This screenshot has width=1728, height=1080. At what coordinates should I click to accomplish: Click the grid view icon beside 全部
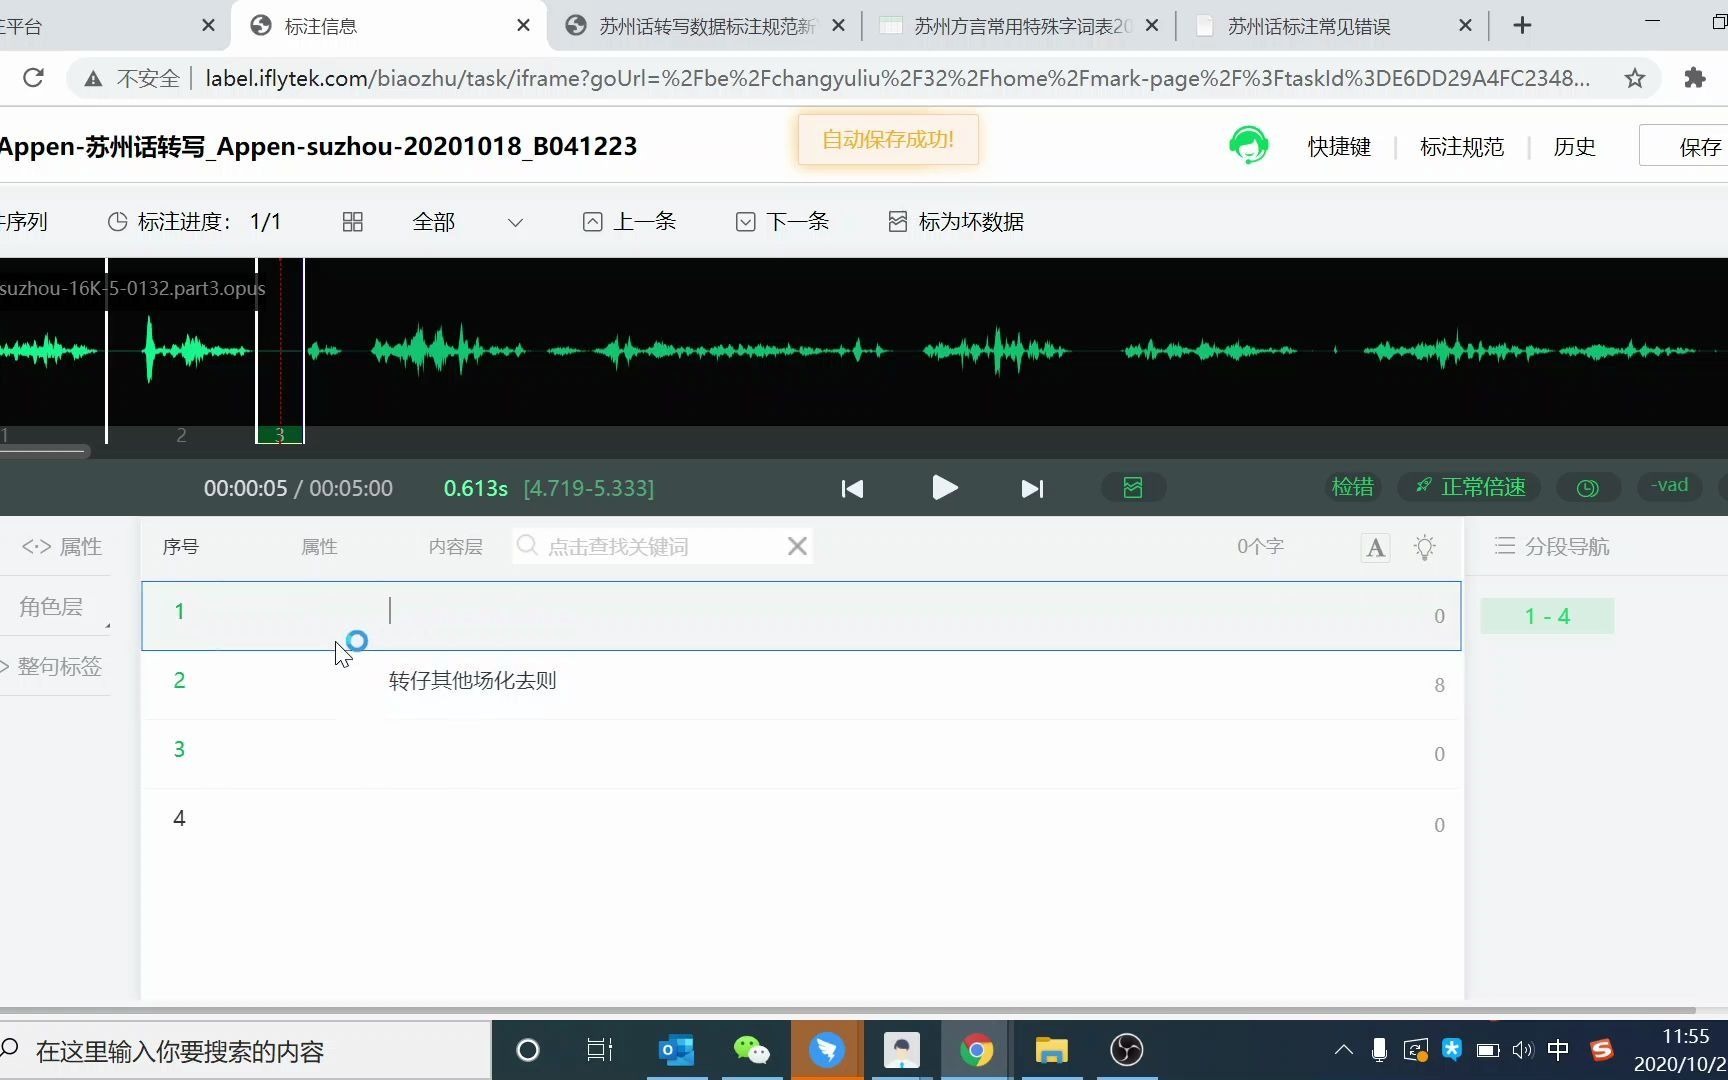(x=352, y=222)
